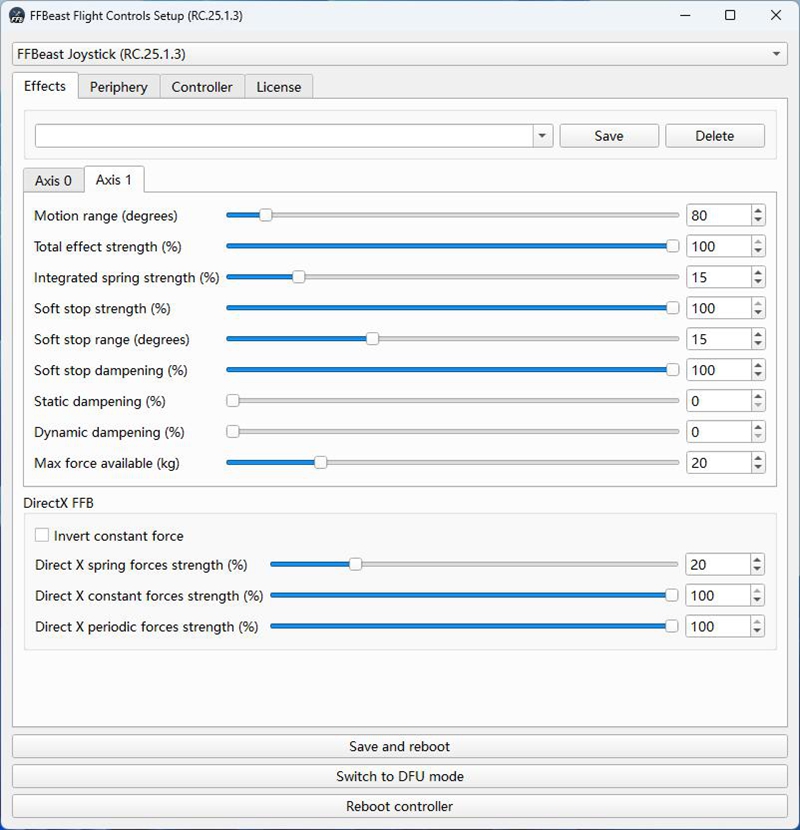Increase Motion range with up arrow
Image resolution: width=800 pixels, height=830 pixels.
[x=758, y=210]
